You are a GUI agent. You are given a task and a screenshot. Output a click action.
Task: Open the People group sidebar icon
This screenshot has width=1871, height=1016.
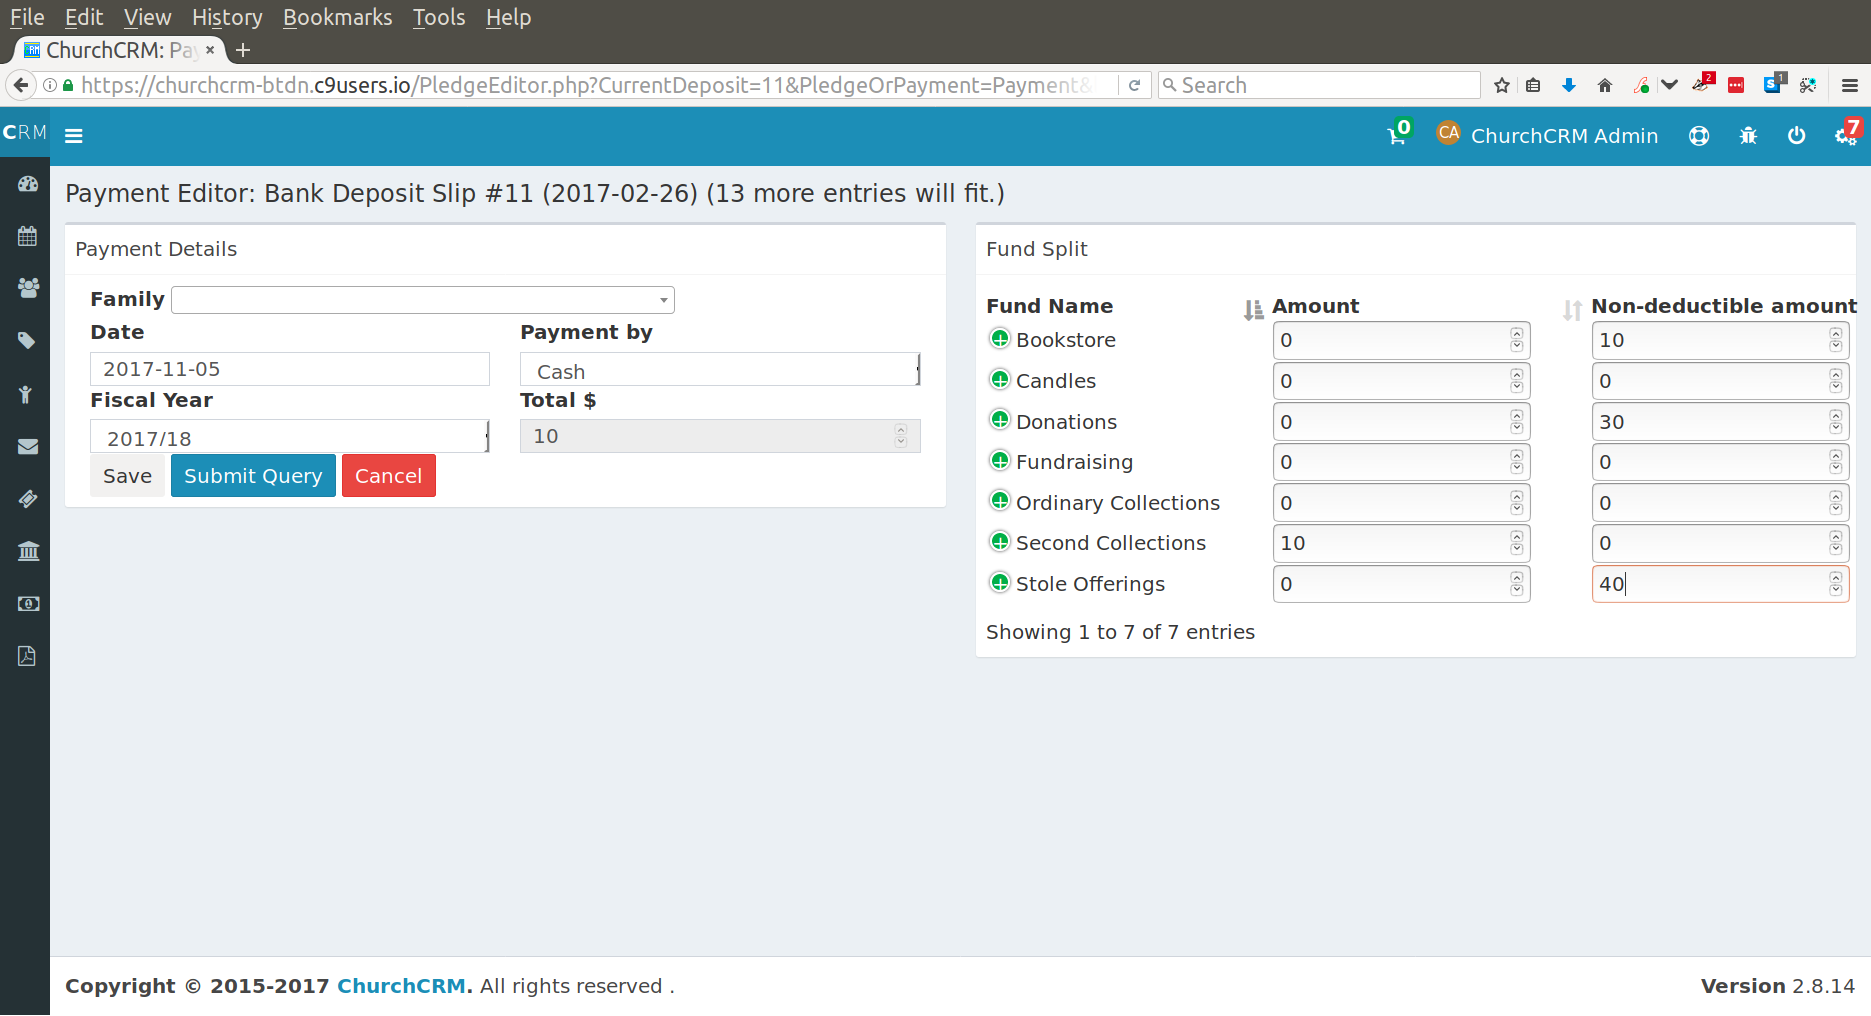tap(28, 288)
